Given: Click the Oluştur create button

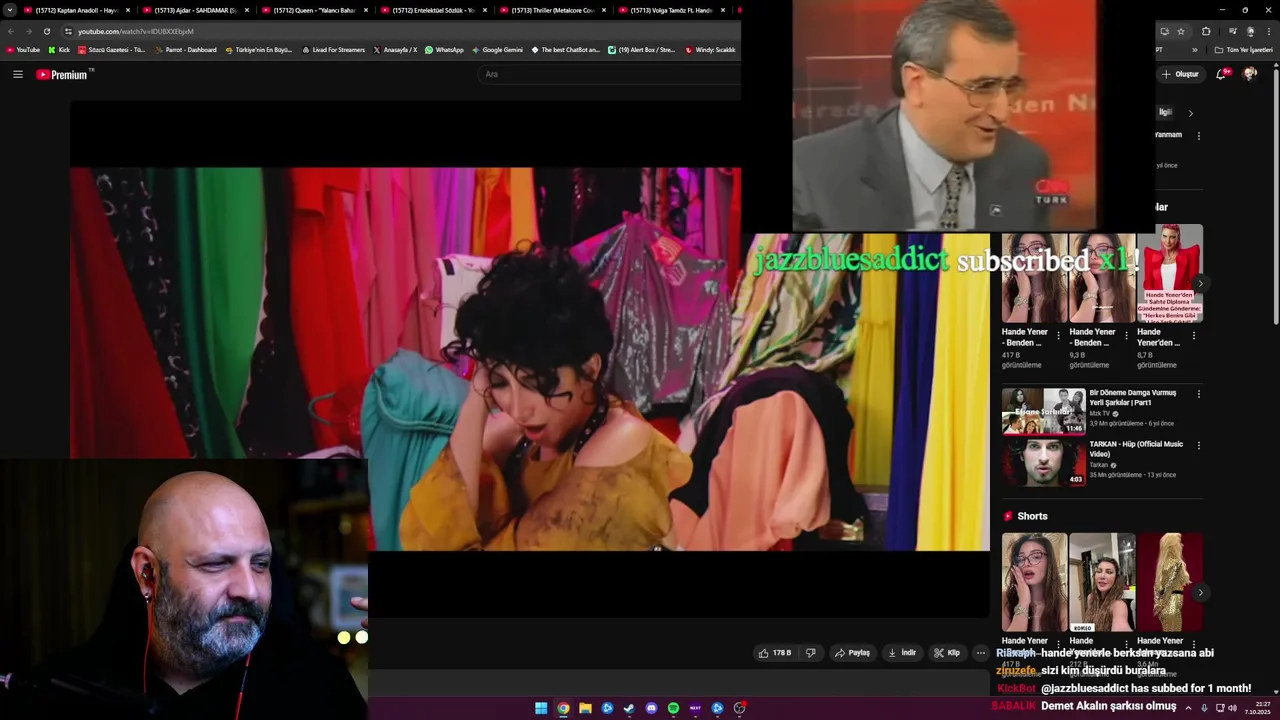Looking at the screenshot, I should click(1180, 74).
